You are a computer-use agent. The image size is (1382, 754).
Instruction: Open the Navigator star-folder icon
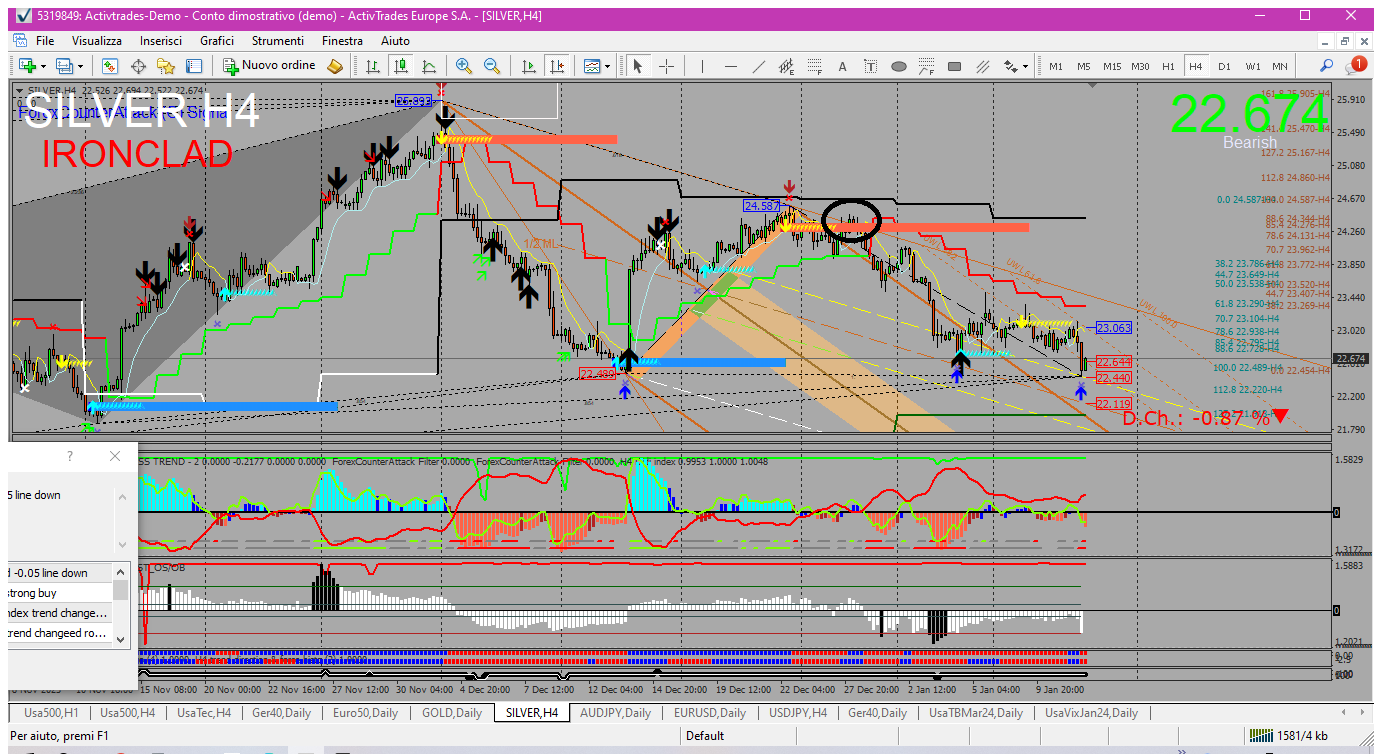click(x=166, y=66)
